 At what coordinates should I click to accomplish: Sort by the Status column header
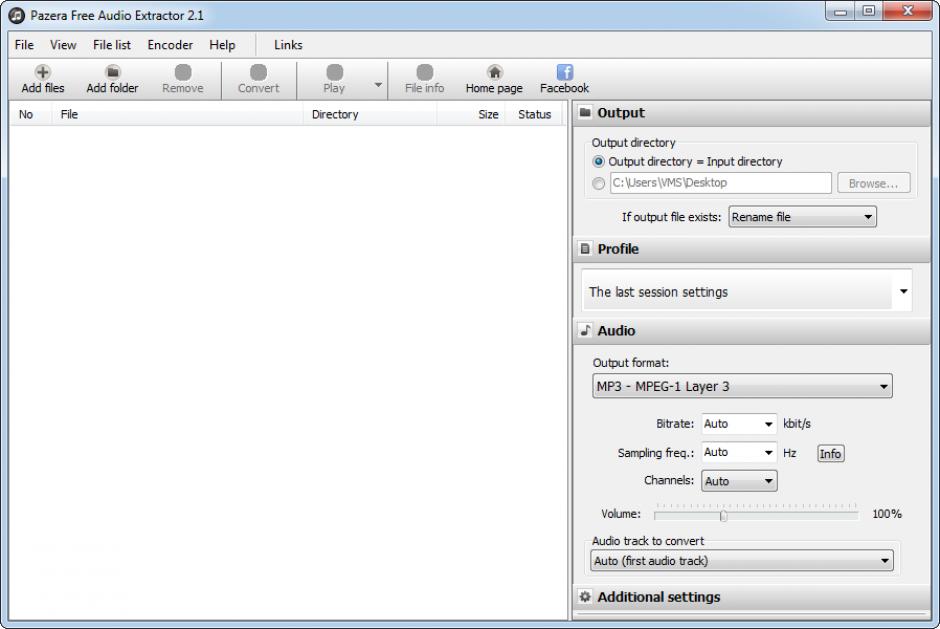[x=534, y=114]
